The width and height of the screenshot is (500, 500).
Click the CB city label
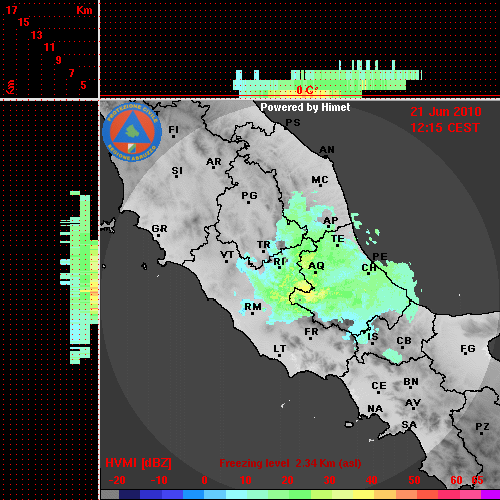pos(404,341)
